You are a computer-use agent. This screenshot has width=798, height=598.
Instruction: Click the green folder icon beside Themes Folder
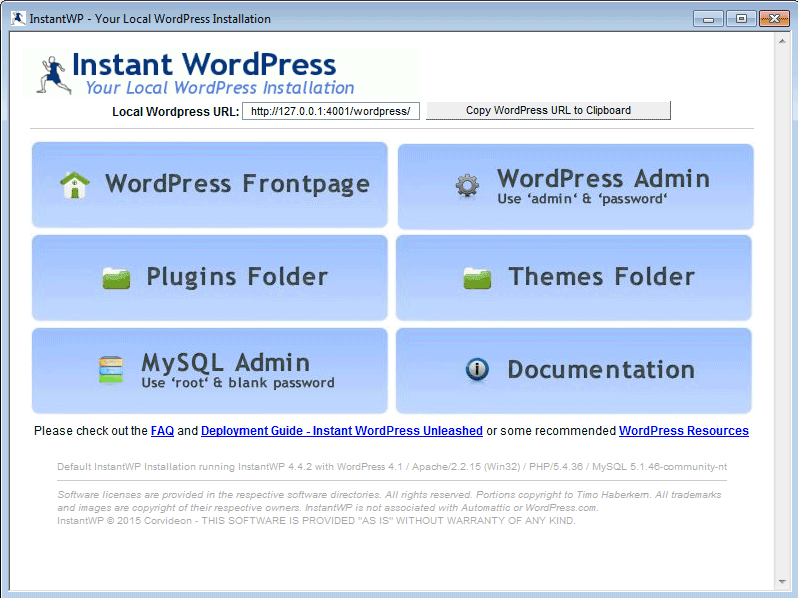tap(477, 278)
